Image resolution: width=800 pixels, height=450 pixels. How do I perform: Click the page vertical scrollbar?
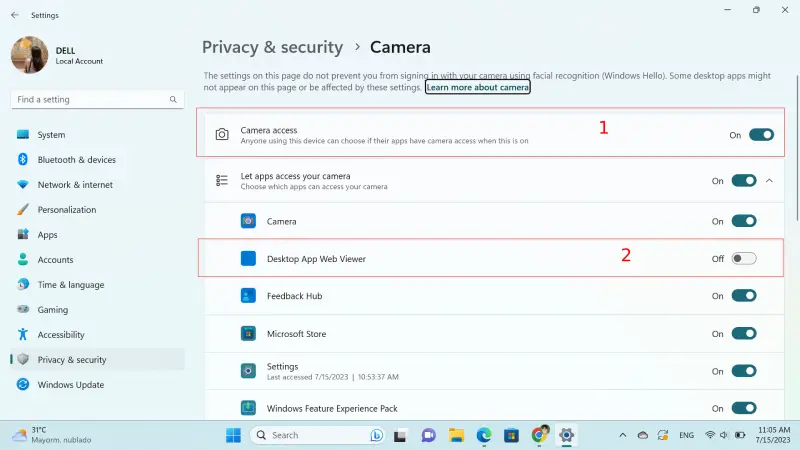797,148
